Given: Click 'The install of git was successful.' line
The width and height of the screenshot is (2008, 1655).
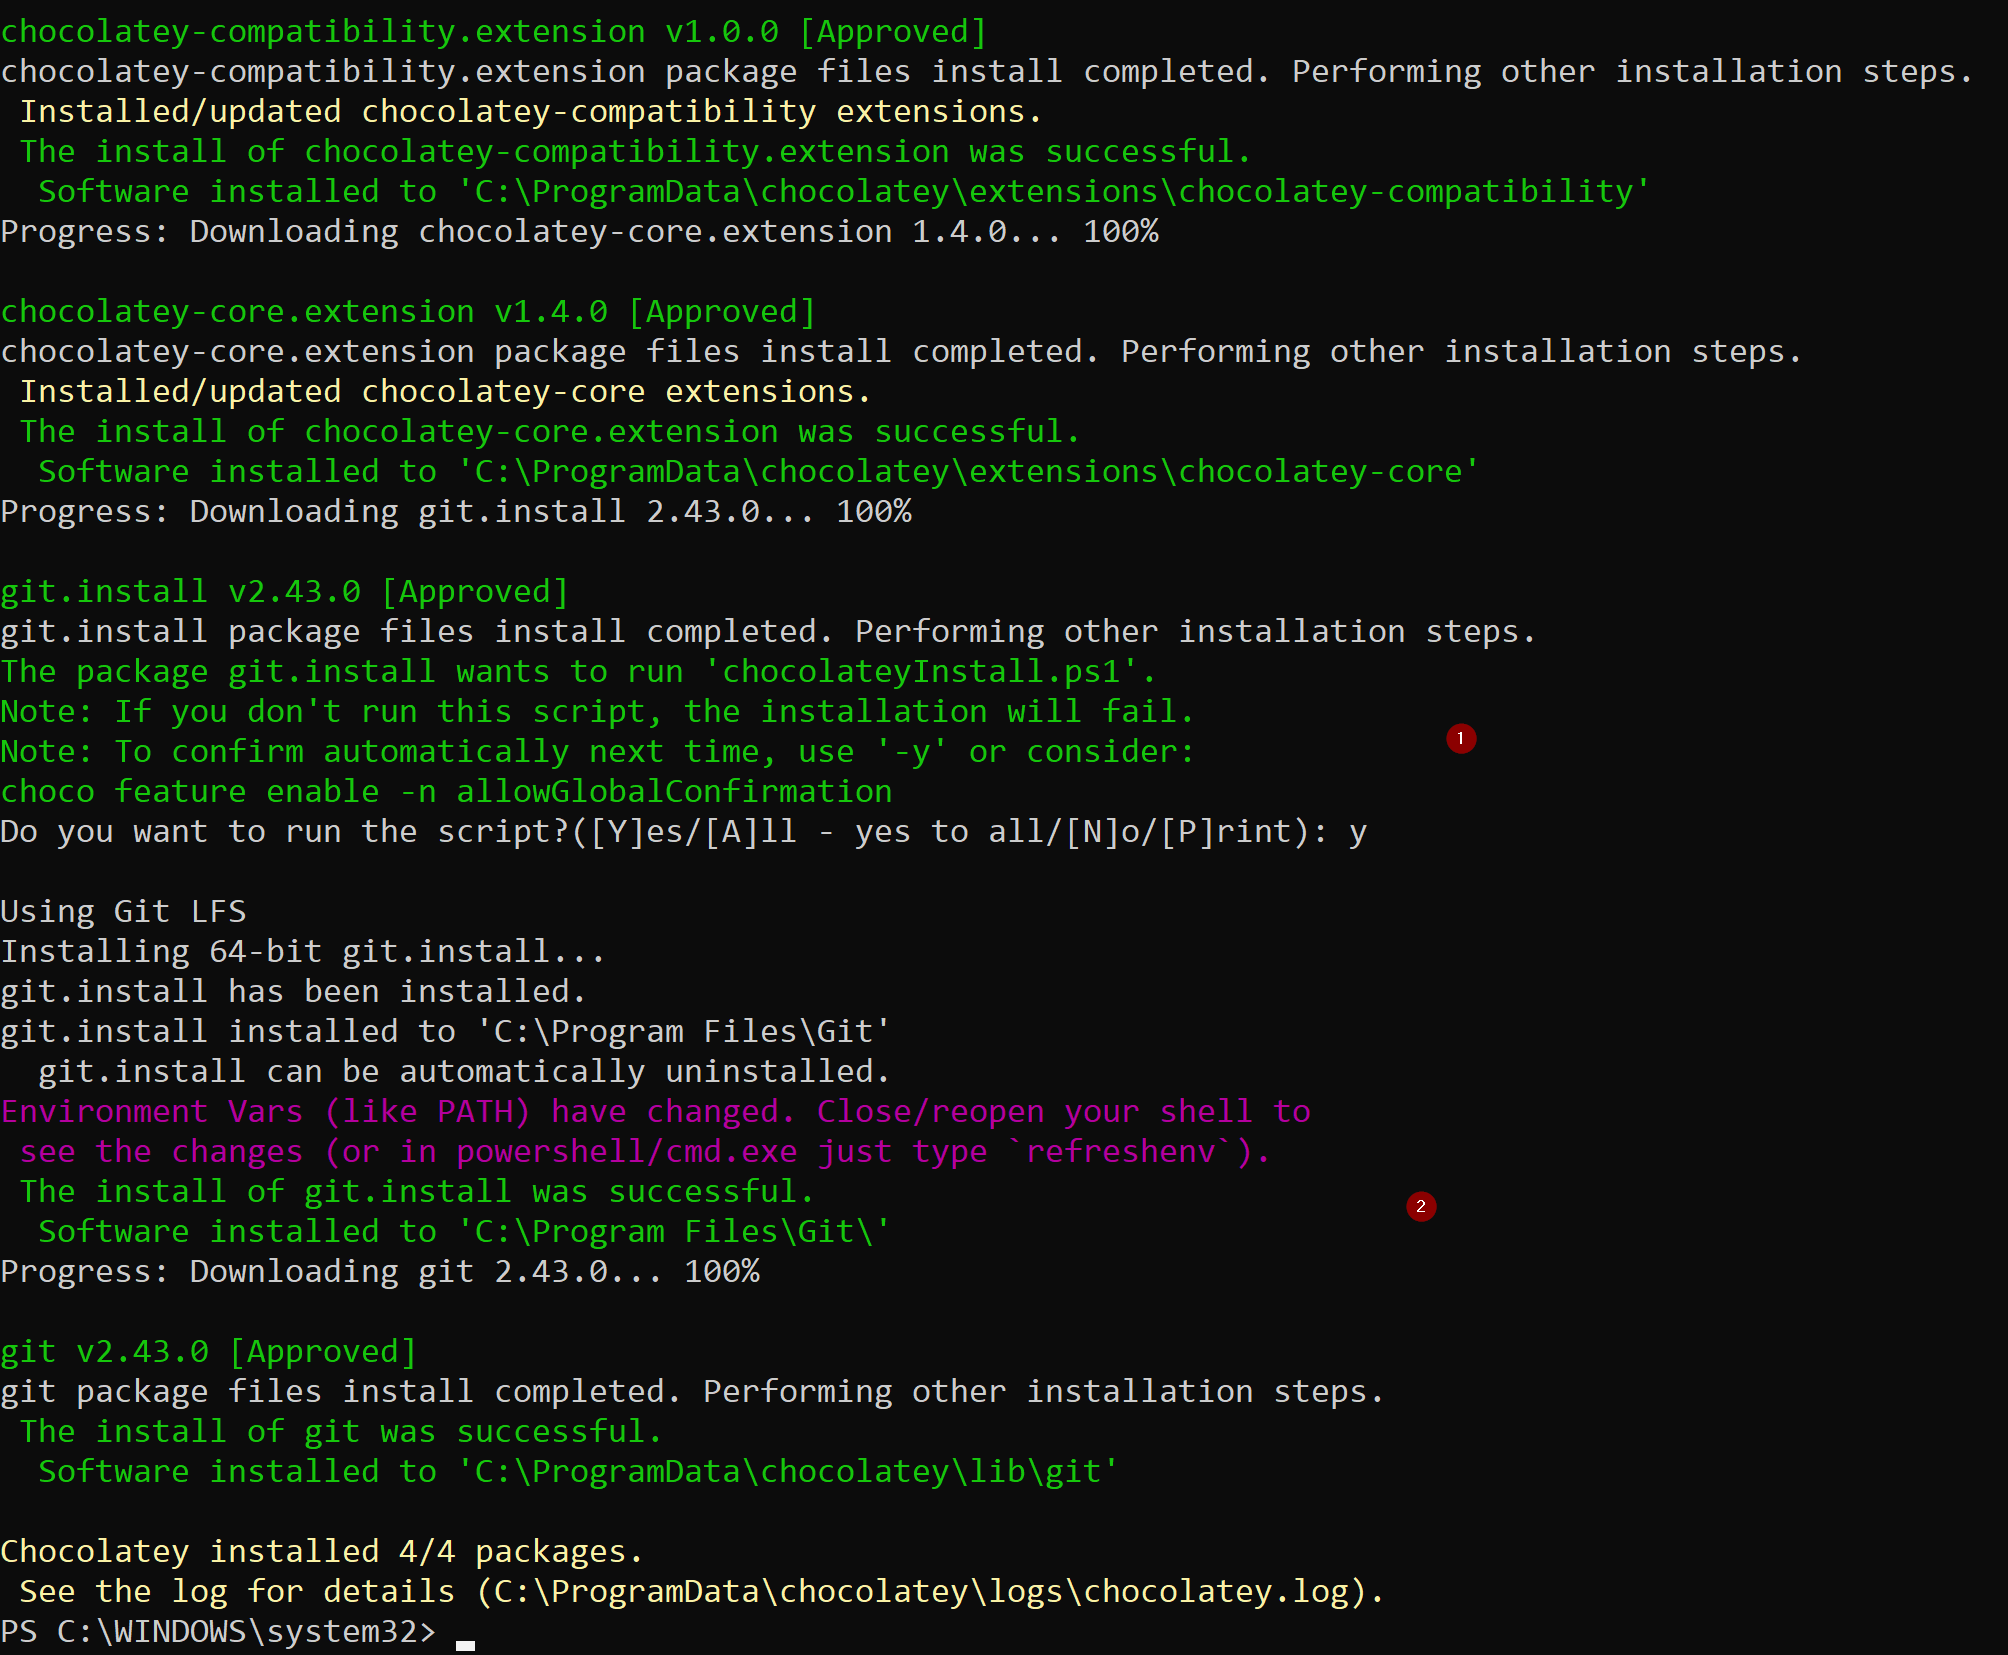Looking at the screenshot, I should [x=341, y=1432].
